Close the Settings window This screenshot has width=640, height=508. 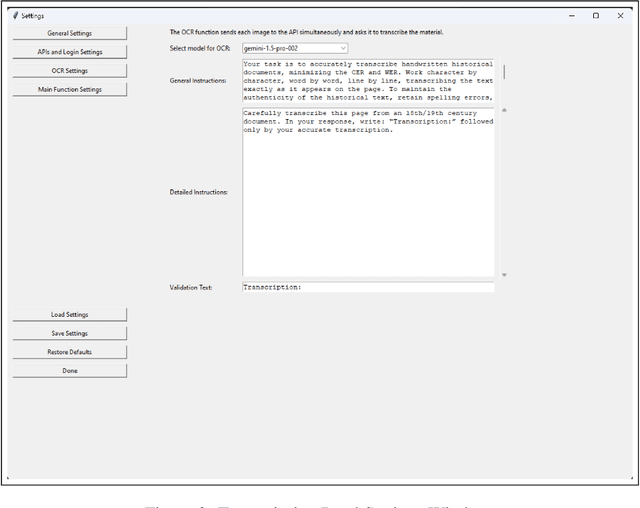[x=621, y=16]
